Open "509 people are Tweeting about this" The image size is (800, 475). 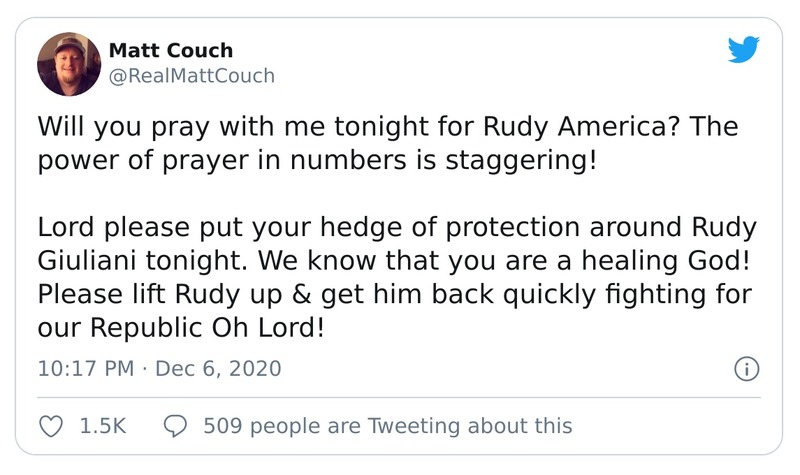(387, 426)
